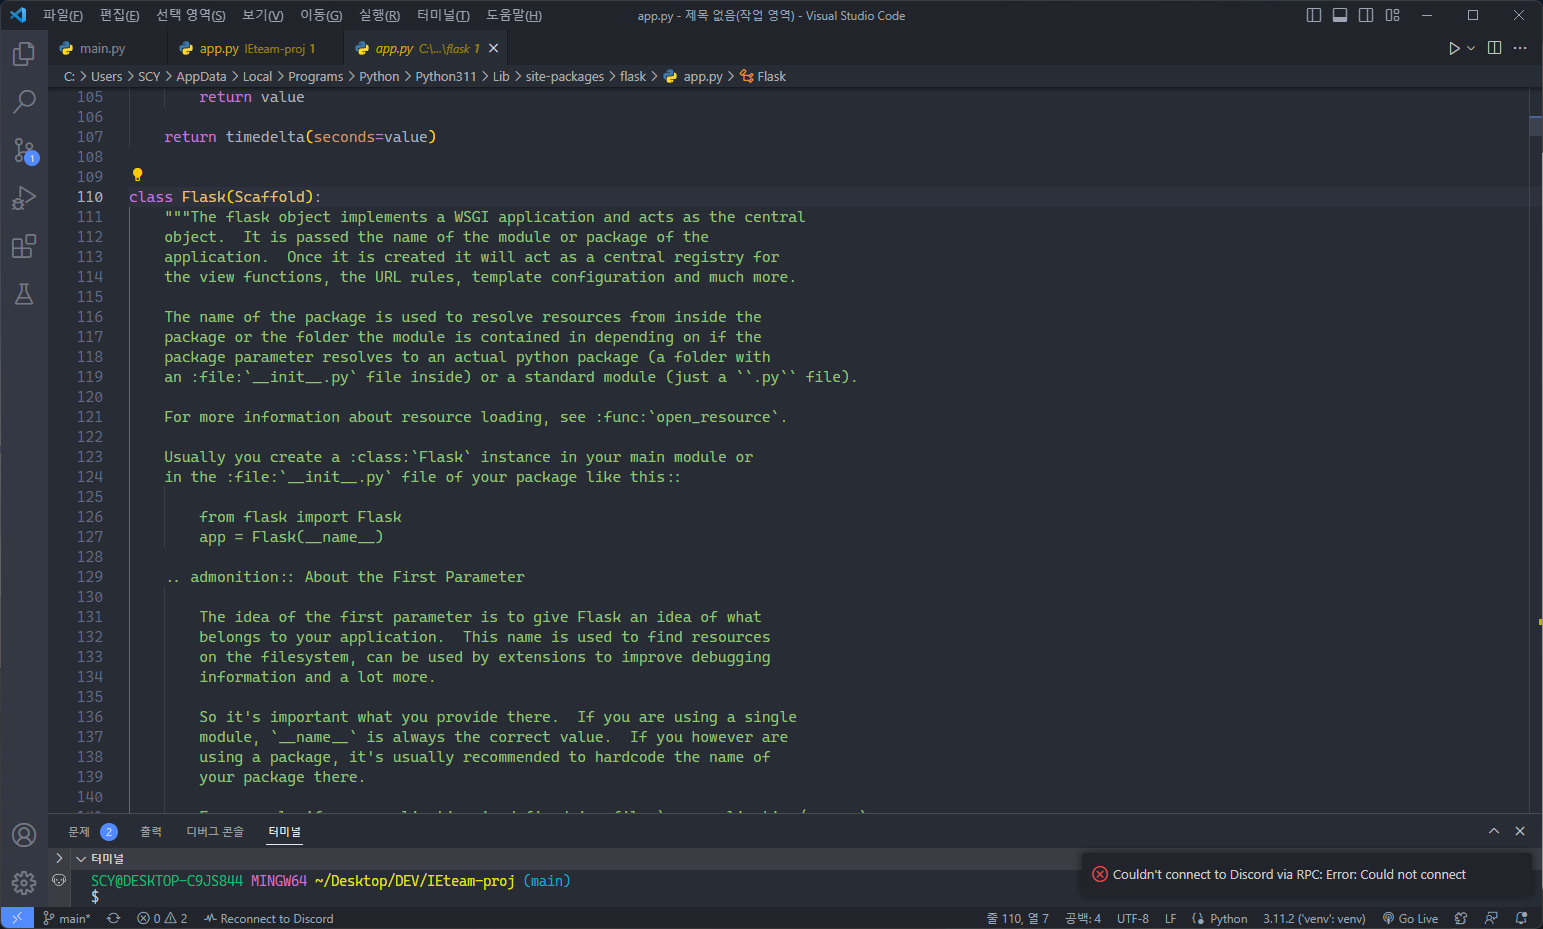Screen dimensions: 1543x929
Task: Collapse the 터미널 section header chevron
Action: [81, 858]
